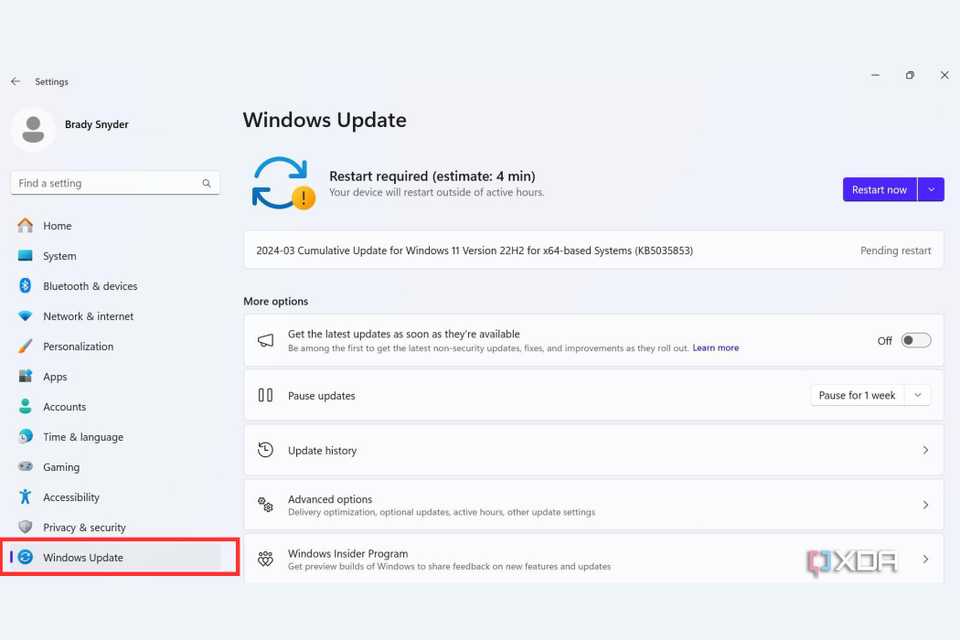Click the Pause updates icon
960x640 pixels.
pos(266,395)
